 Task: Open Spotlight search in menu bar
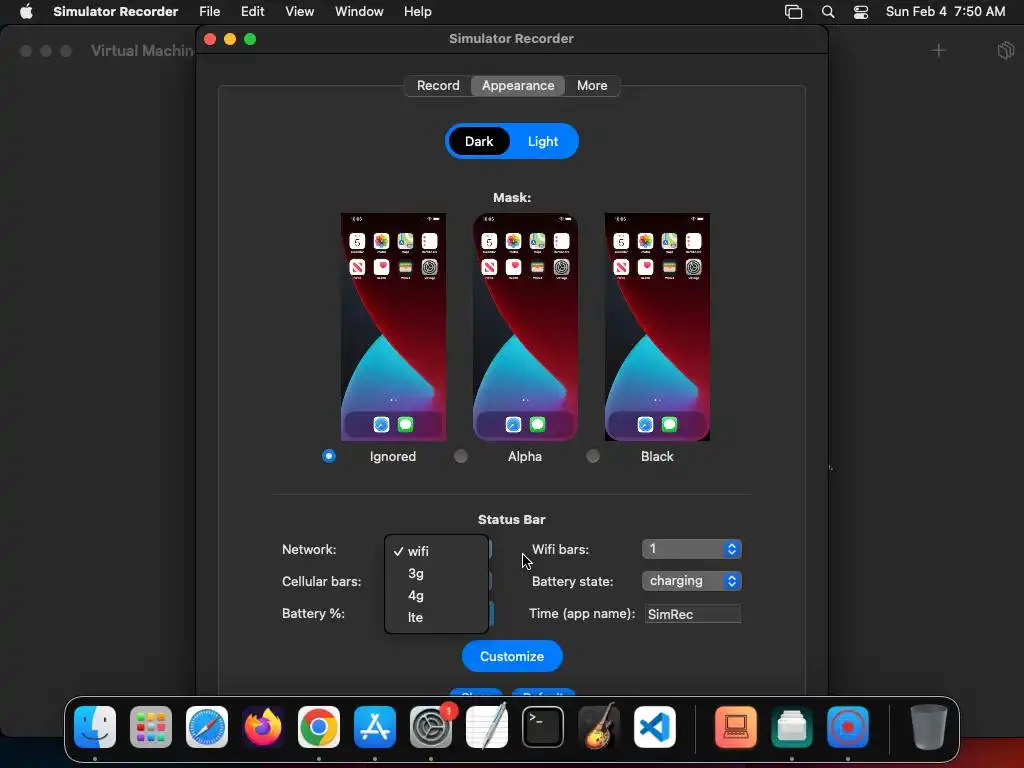(828, 12)
